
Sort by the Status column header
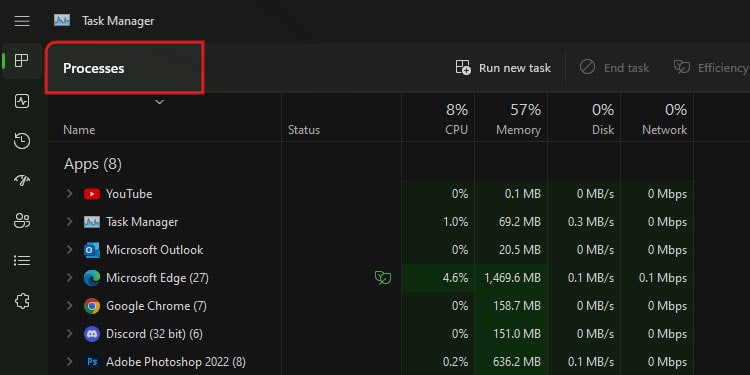pos(304,130)
